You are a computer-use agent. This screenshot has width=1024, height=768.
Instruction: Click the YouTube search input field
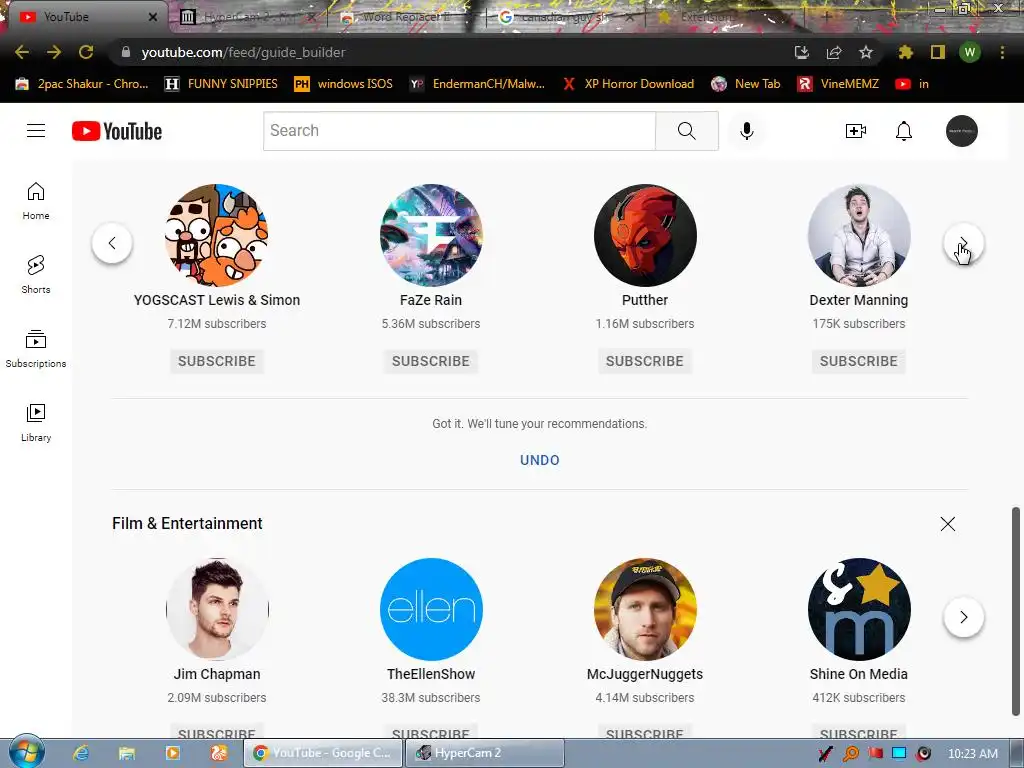coord(459,131)
